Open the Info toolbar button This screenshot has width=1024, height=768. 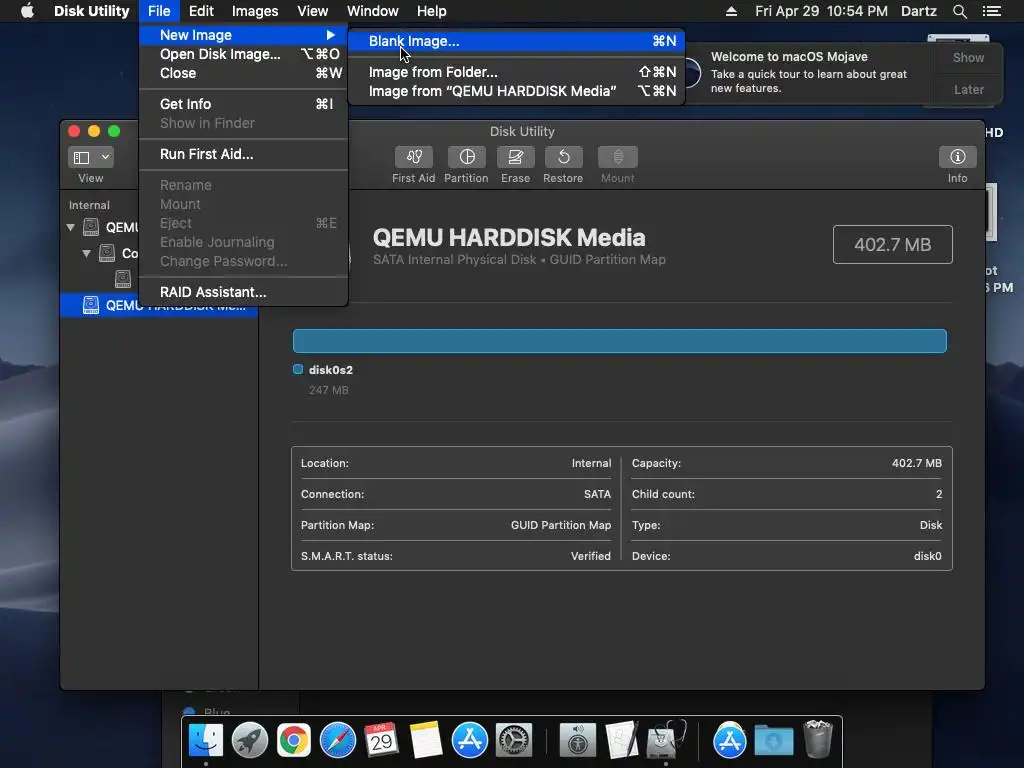pyautogui.click(x=957, y=157)
